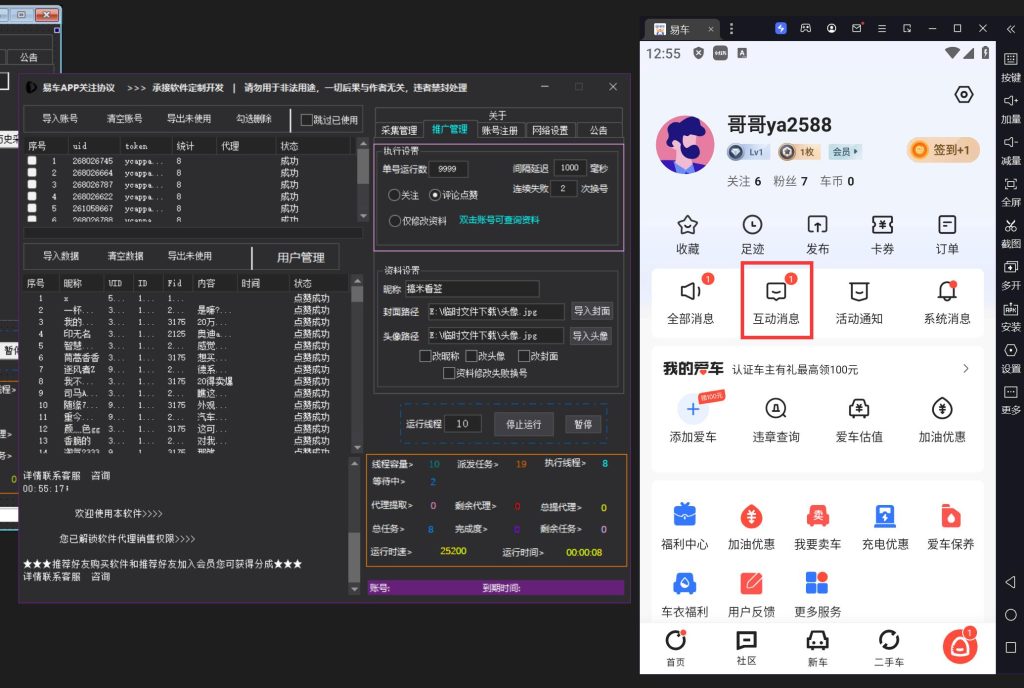This screenshot has height=688, width=1024.
Task: Tap the 足迹 history clock icon
Action: point(752,225)
